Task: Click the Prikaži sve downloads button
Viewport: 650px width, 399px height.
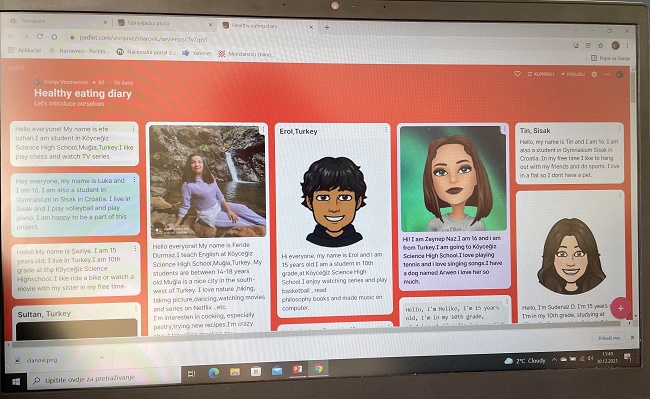Action: click(609, 338)
